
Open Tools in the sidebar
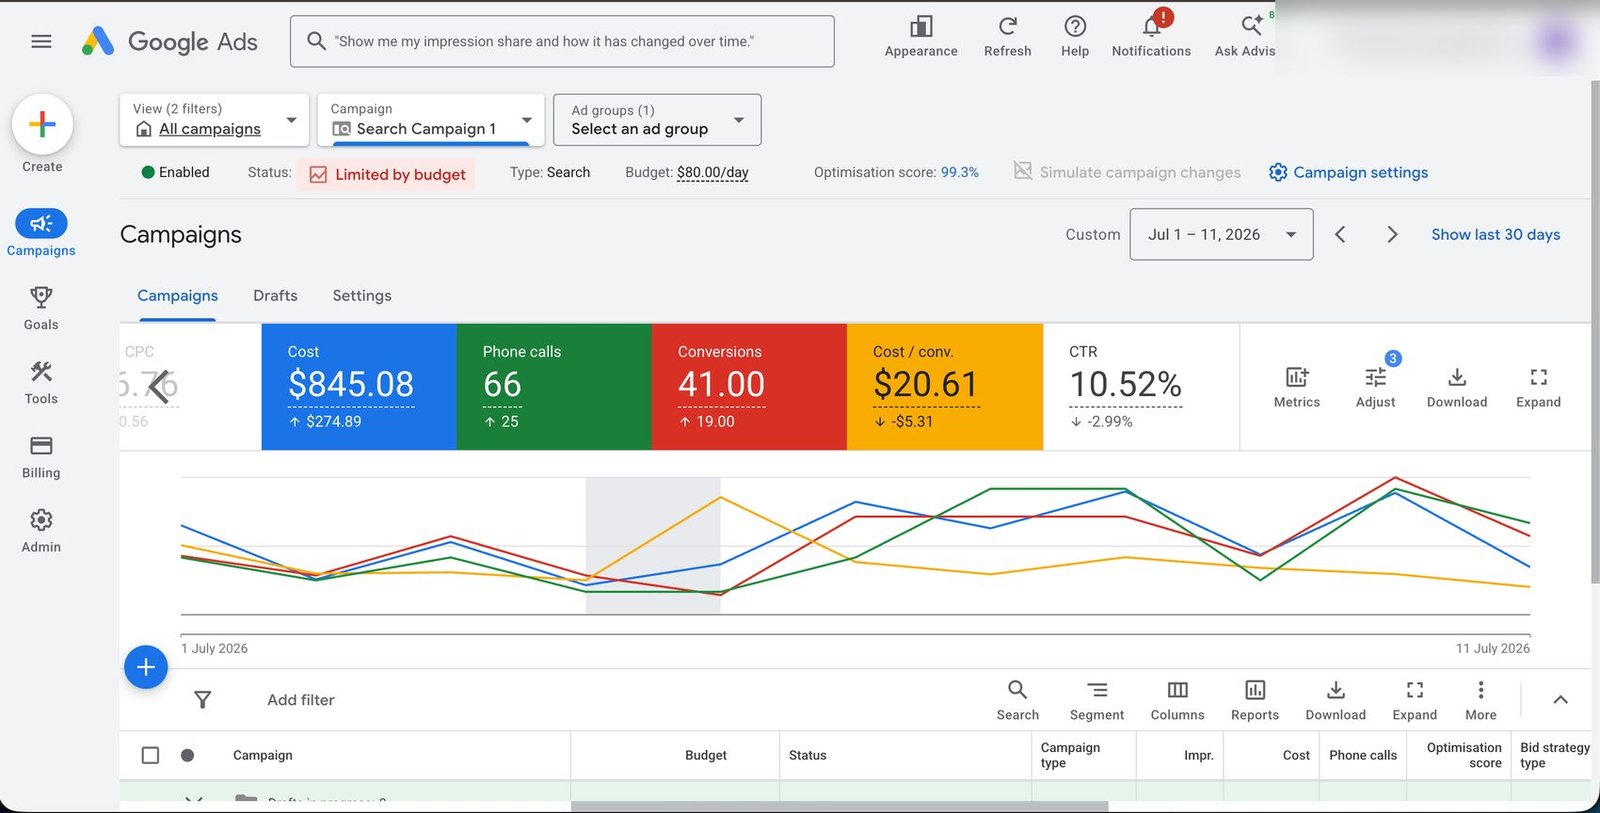pyautogui.click(x=41, y=382)
